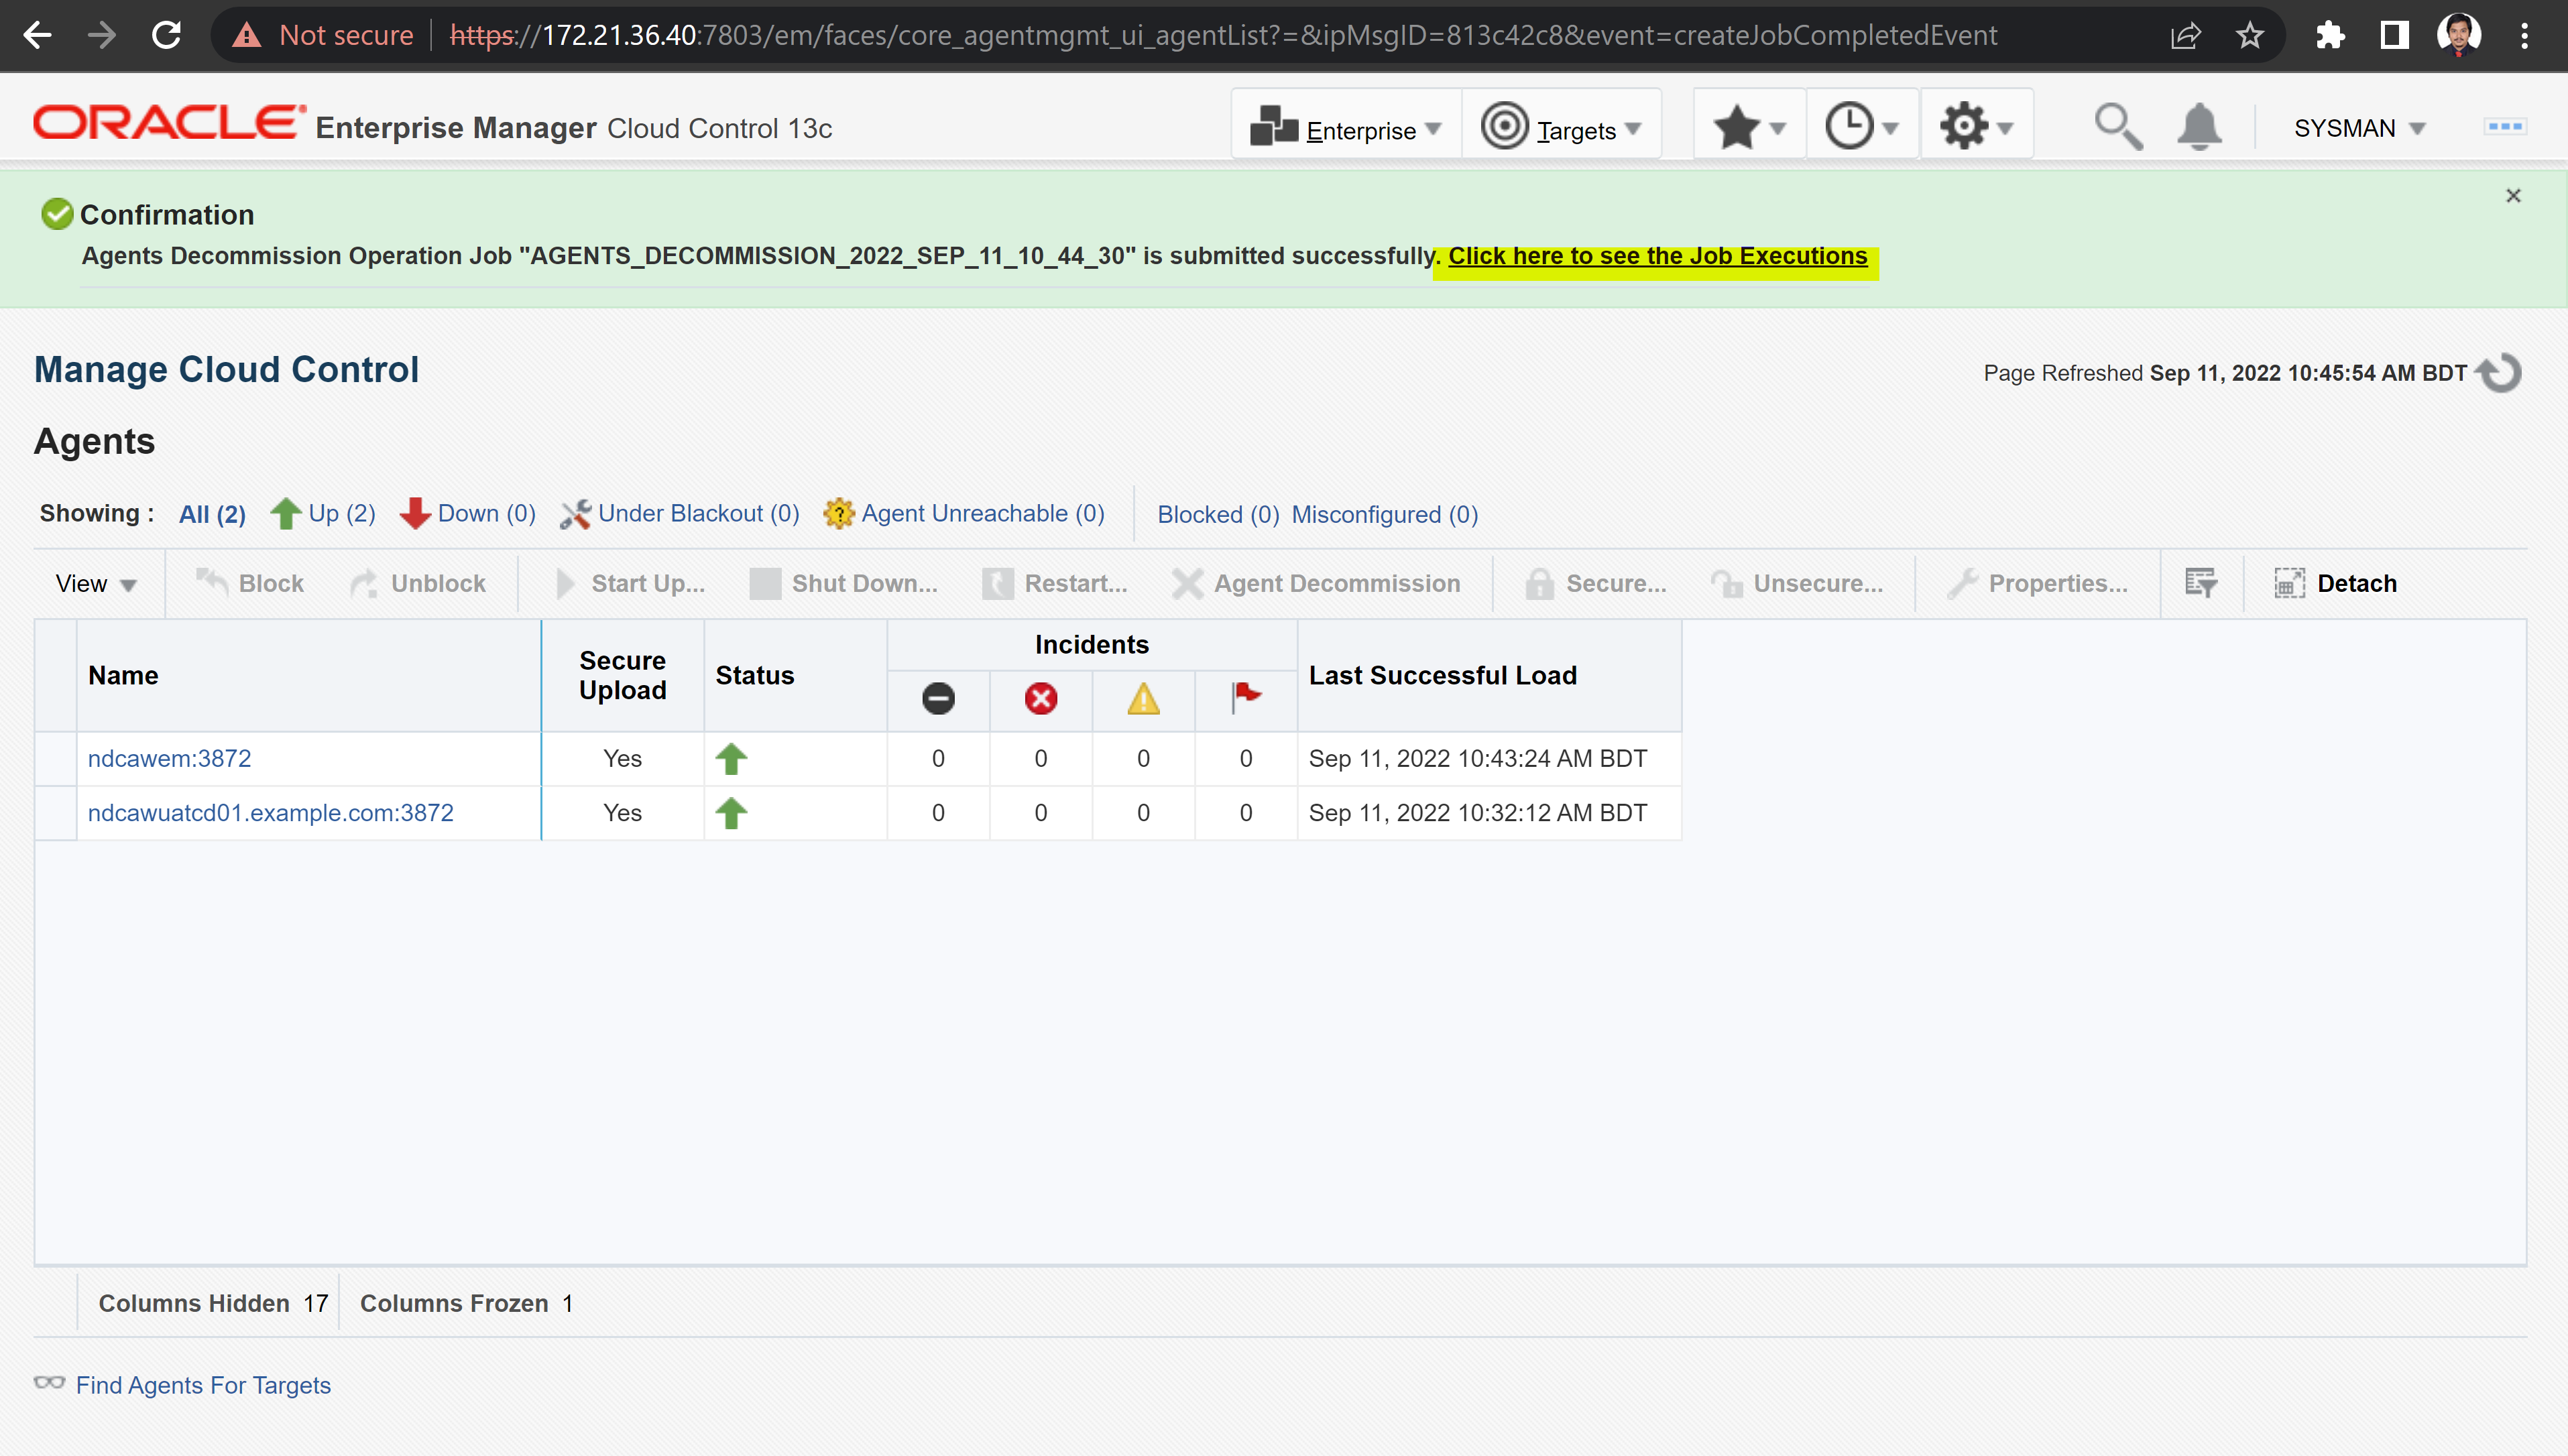2568x1456 pixels.
Task: Sort by Secure Upload column header
Action: (x=622, y=676)
